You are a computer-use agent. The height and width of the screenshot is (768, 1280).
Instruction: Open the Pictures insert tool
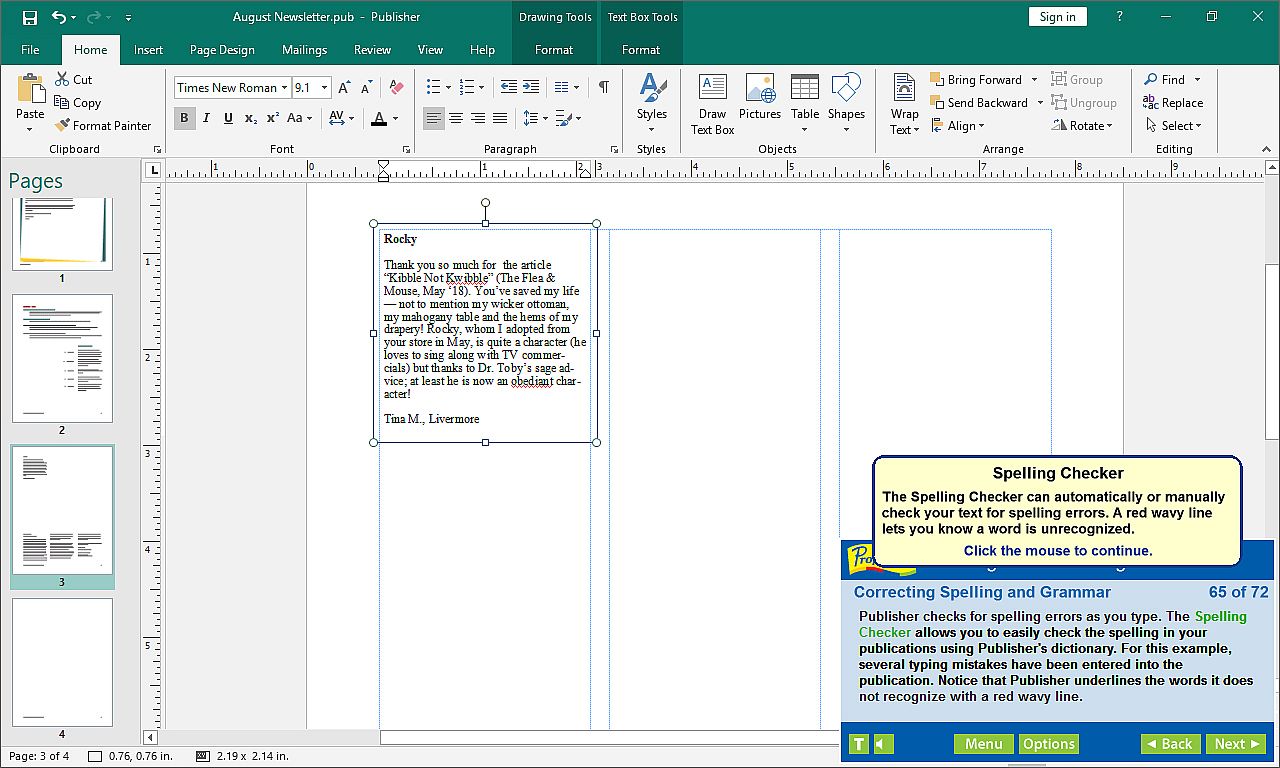(x=759, y=88)
